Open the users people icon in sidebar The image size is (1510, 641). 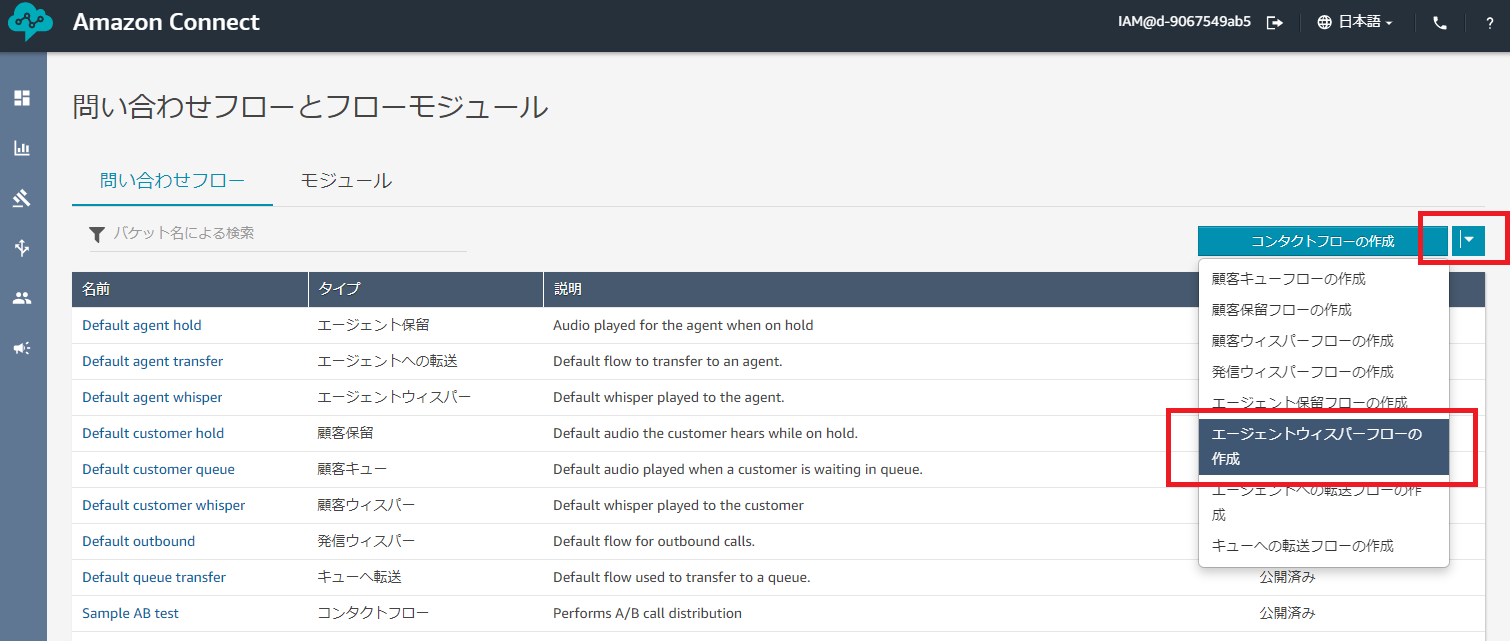(x=22, y=298)
